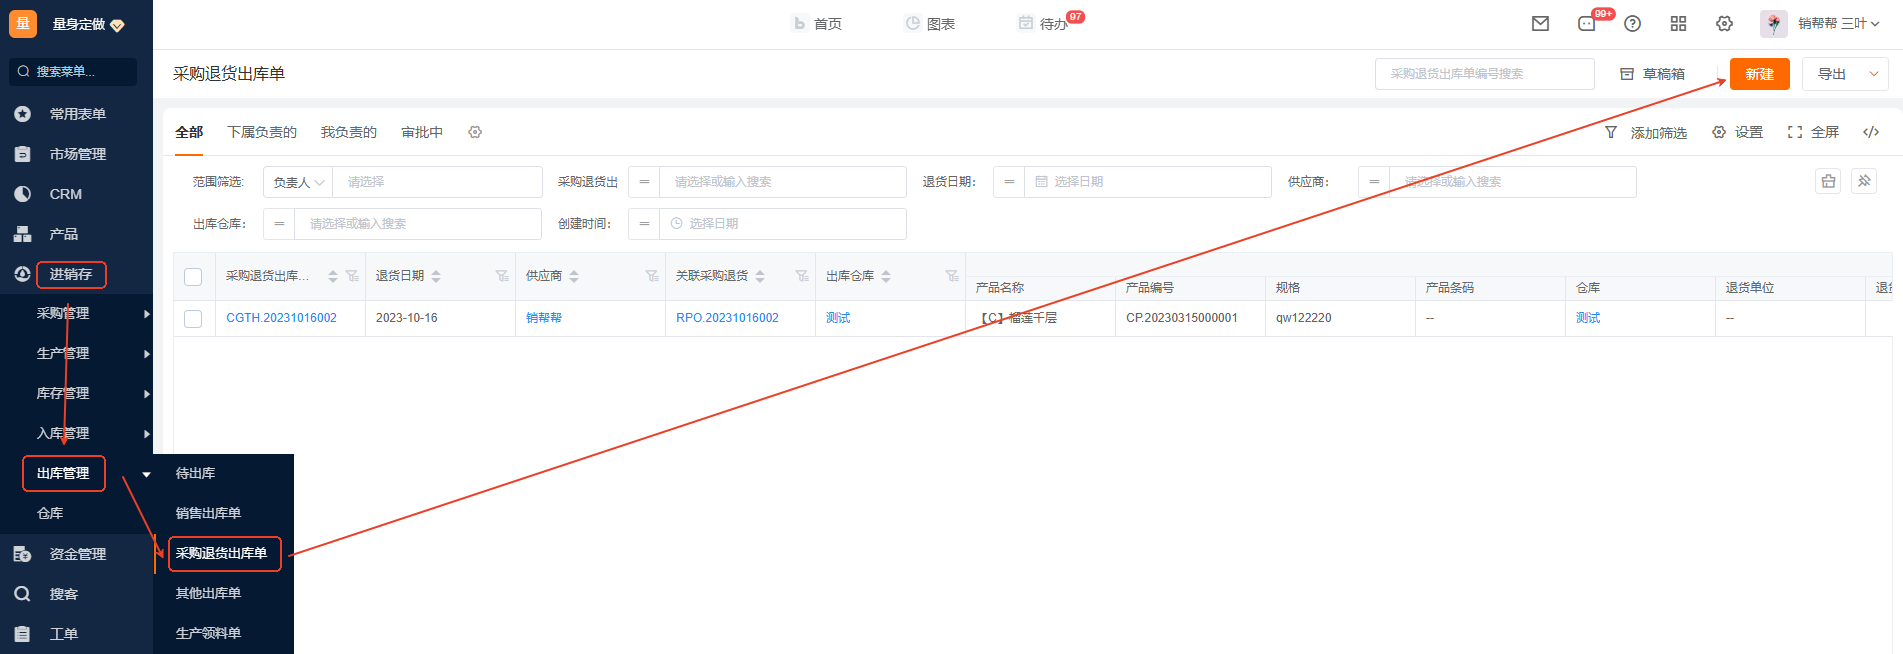Open the apps grid icon in header
The width and height of the screenshot is (1903, 654).
coord(1678,24)
